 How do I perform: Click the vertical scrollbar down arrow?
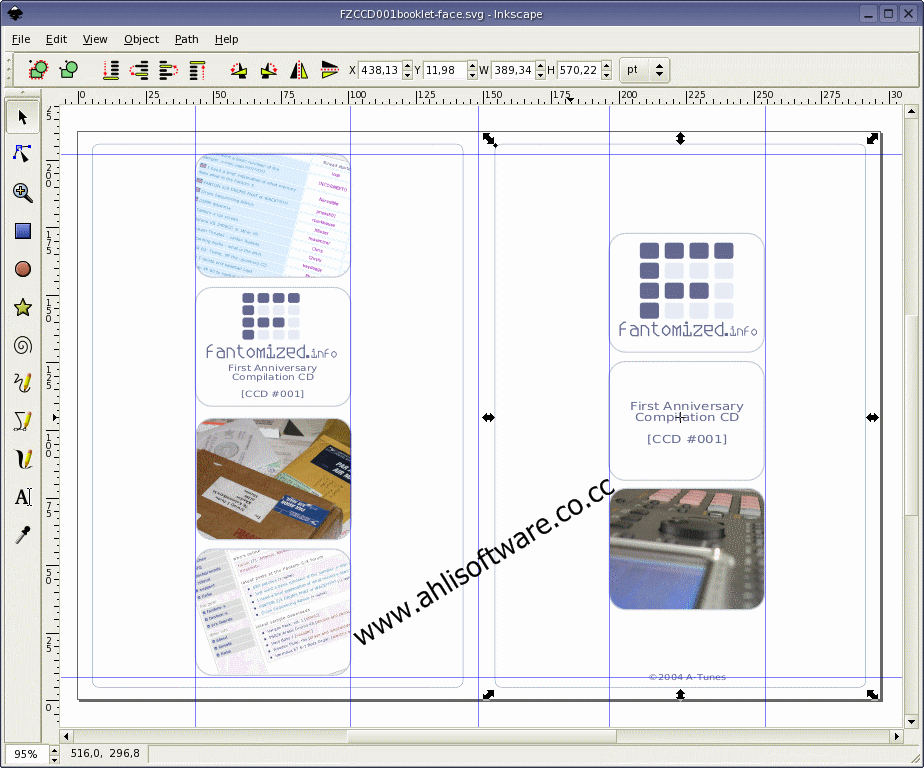pos(911,721)
